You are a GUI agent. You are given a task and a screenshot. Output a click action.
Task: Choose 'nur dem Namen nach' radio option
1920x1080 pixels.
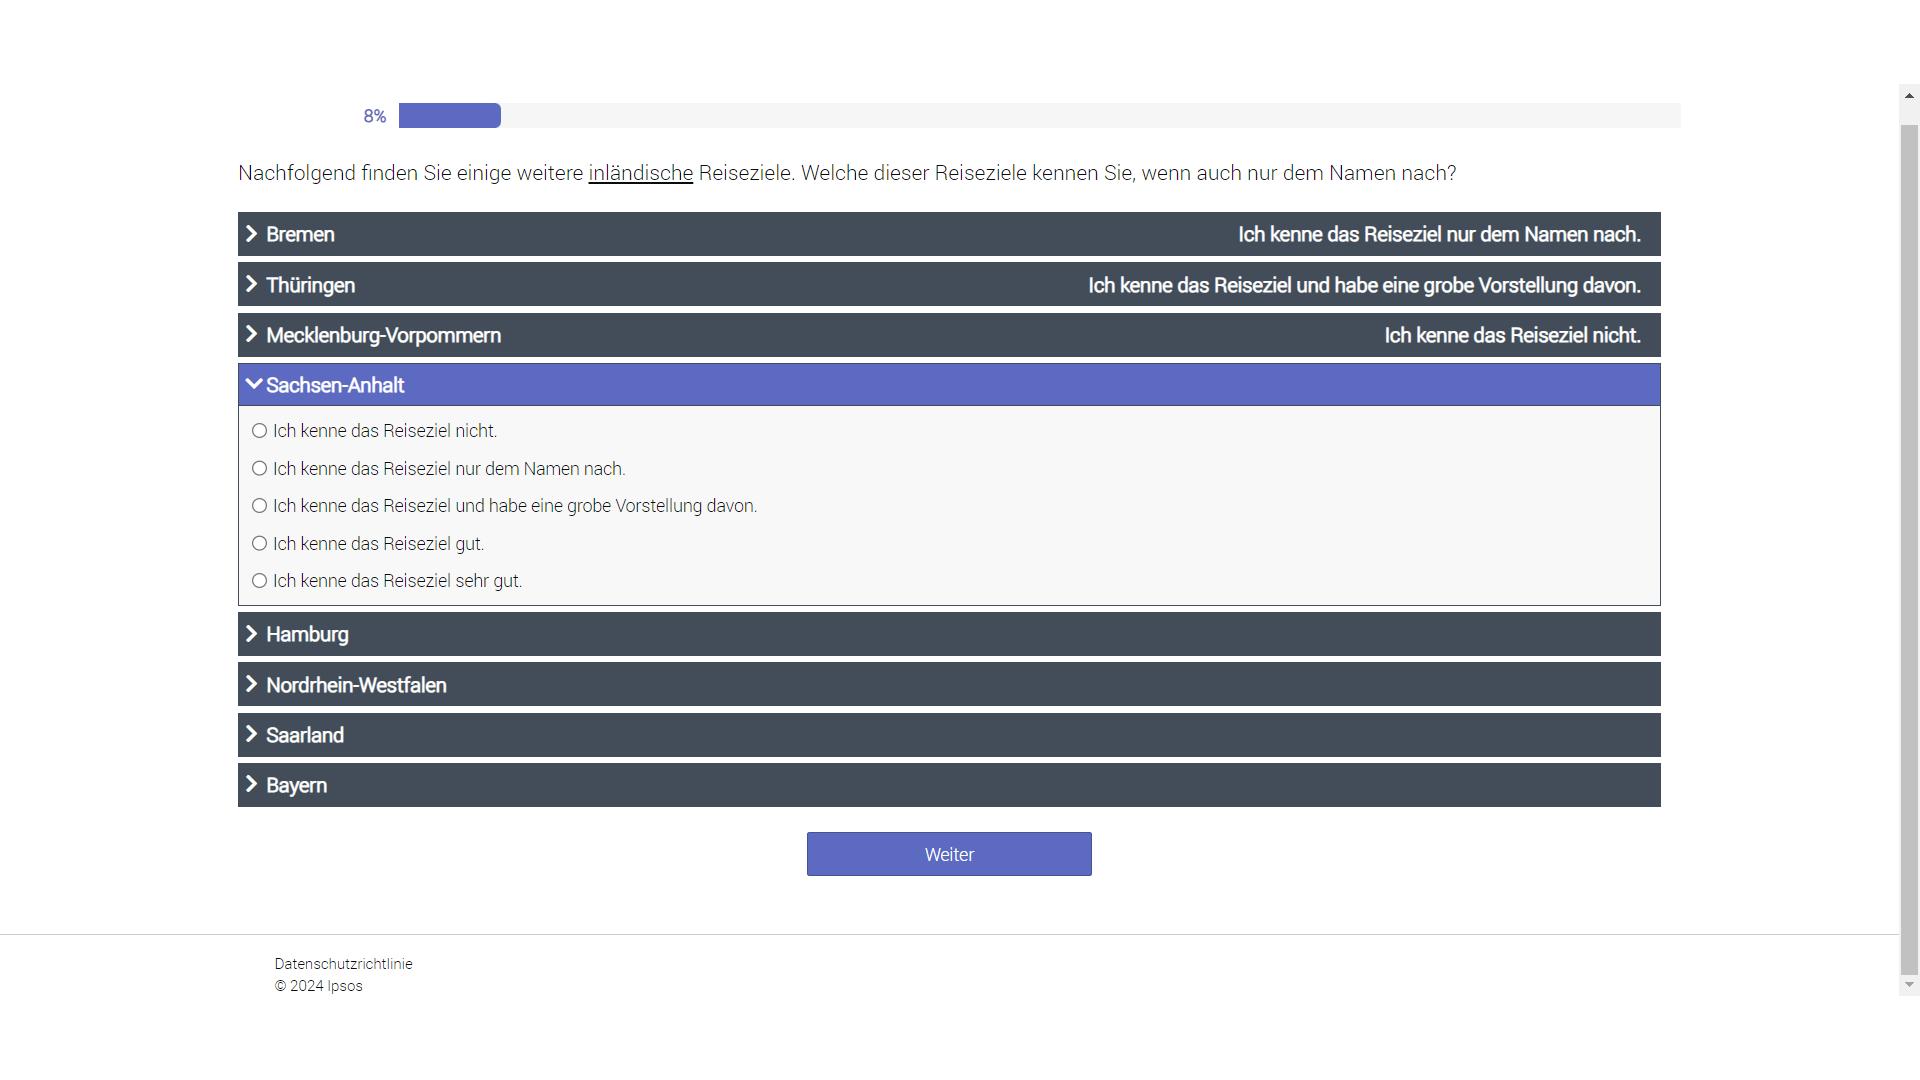pos(259,469)
